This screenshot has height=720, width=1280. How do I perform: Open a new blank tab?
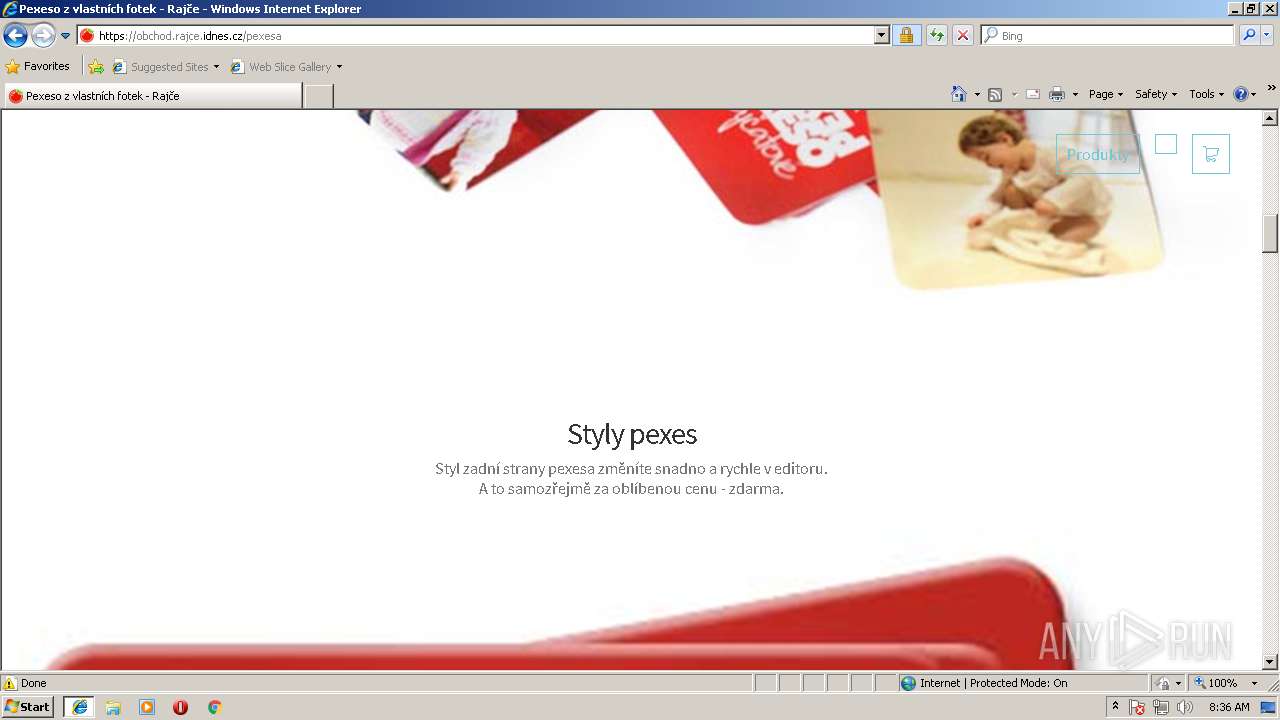pos(318,96)
